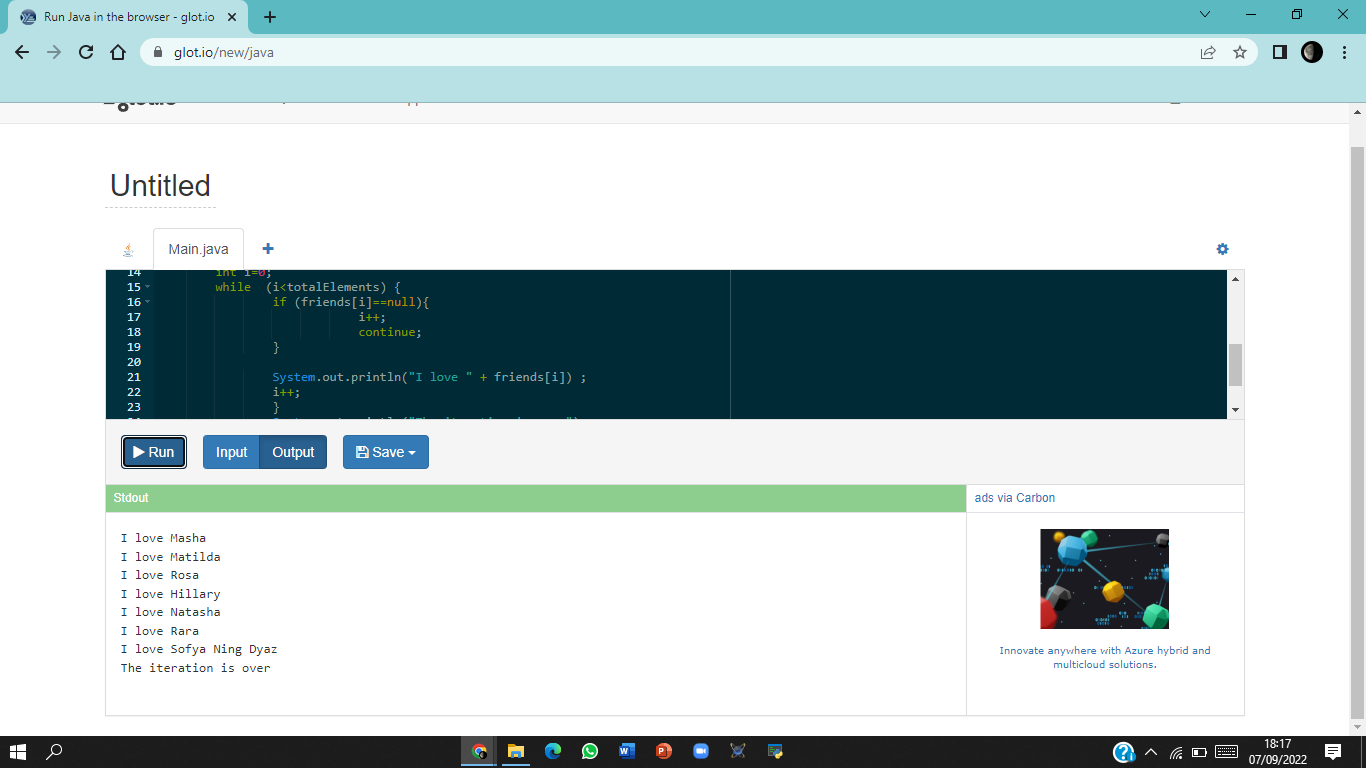This screenshot has width=1366, height=768.
Task: Bookmark this page with star icon
Action: 1240,52
